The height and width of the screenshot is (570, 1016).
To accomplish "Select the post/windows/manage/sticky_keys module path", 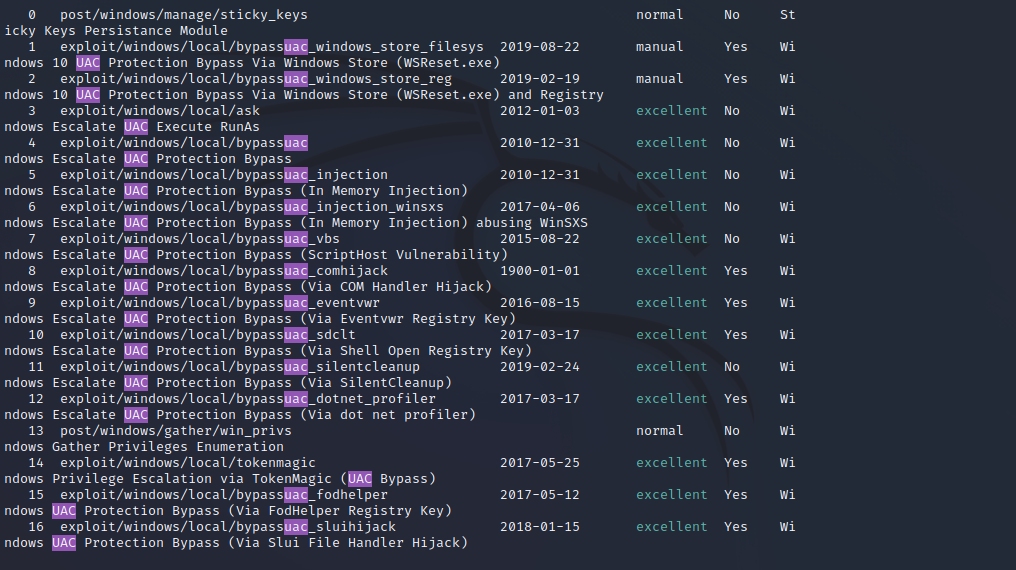I will pos(184,15).
